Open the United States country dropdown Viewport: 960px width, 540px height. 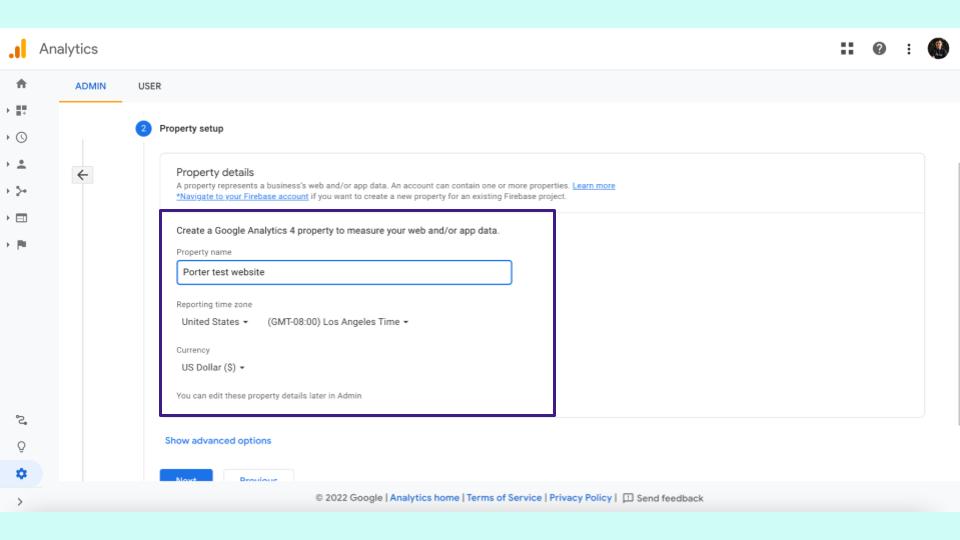[x=214, y=321]
